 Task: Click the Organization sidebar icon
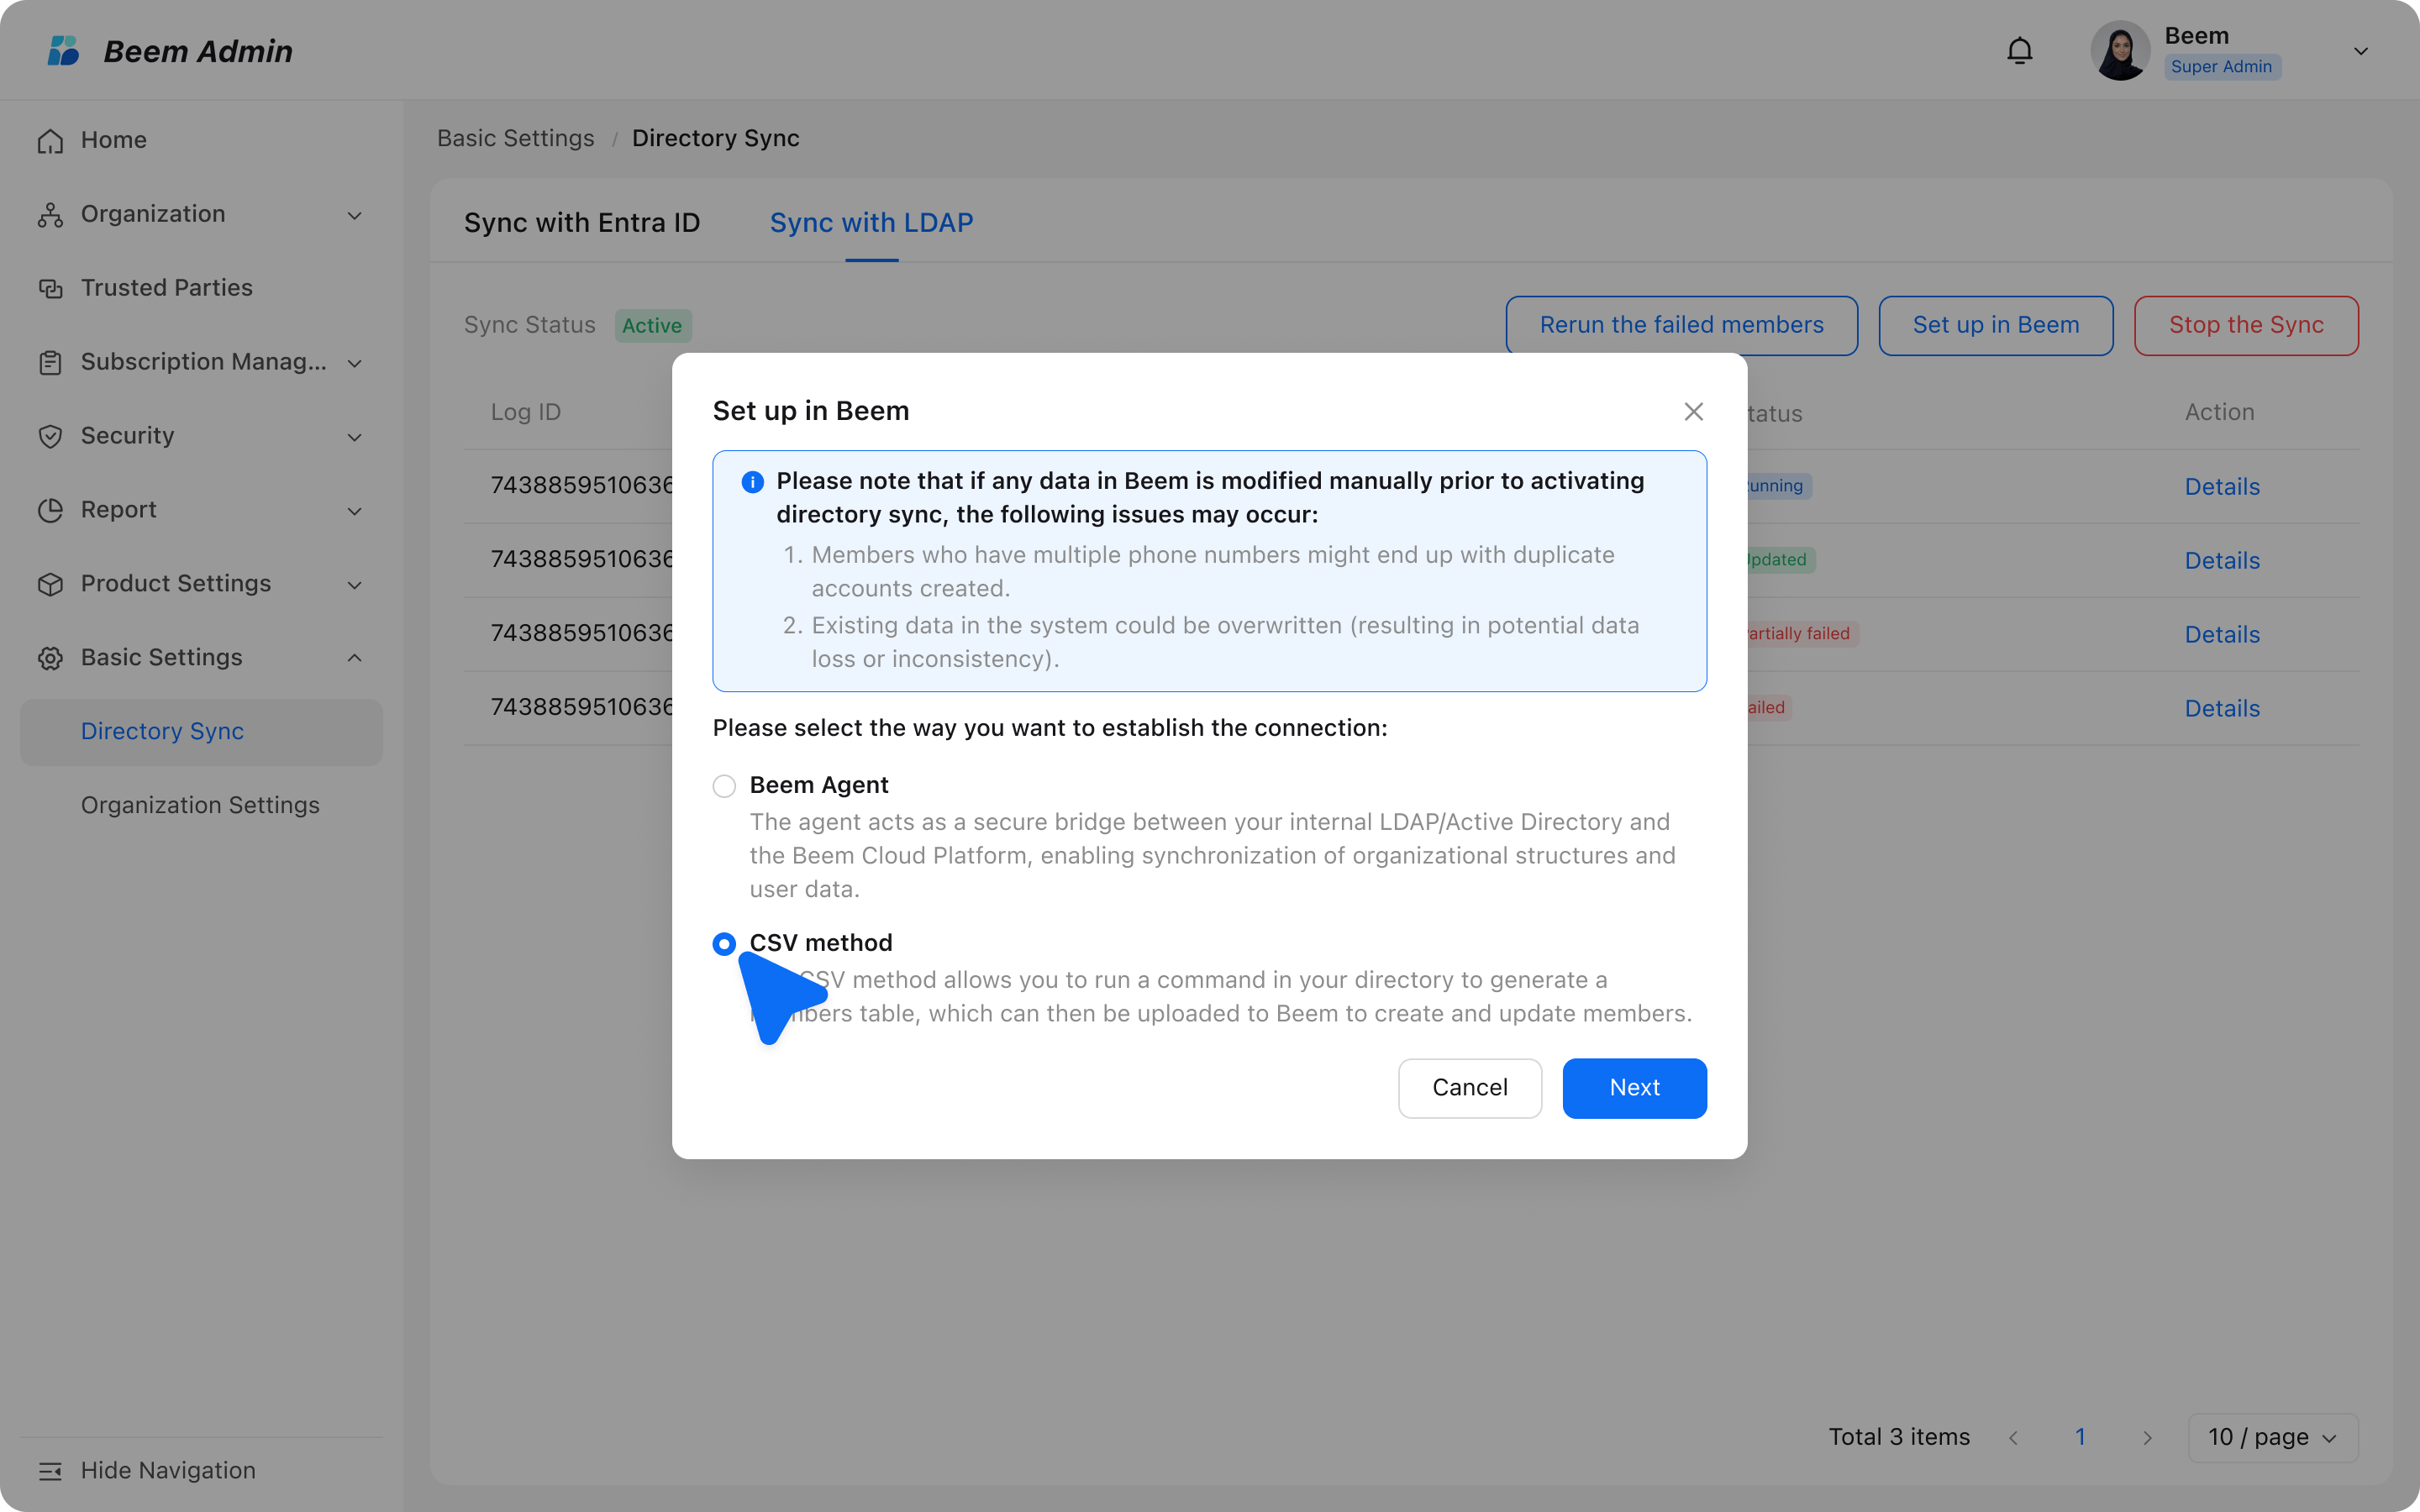coord(50,215)
